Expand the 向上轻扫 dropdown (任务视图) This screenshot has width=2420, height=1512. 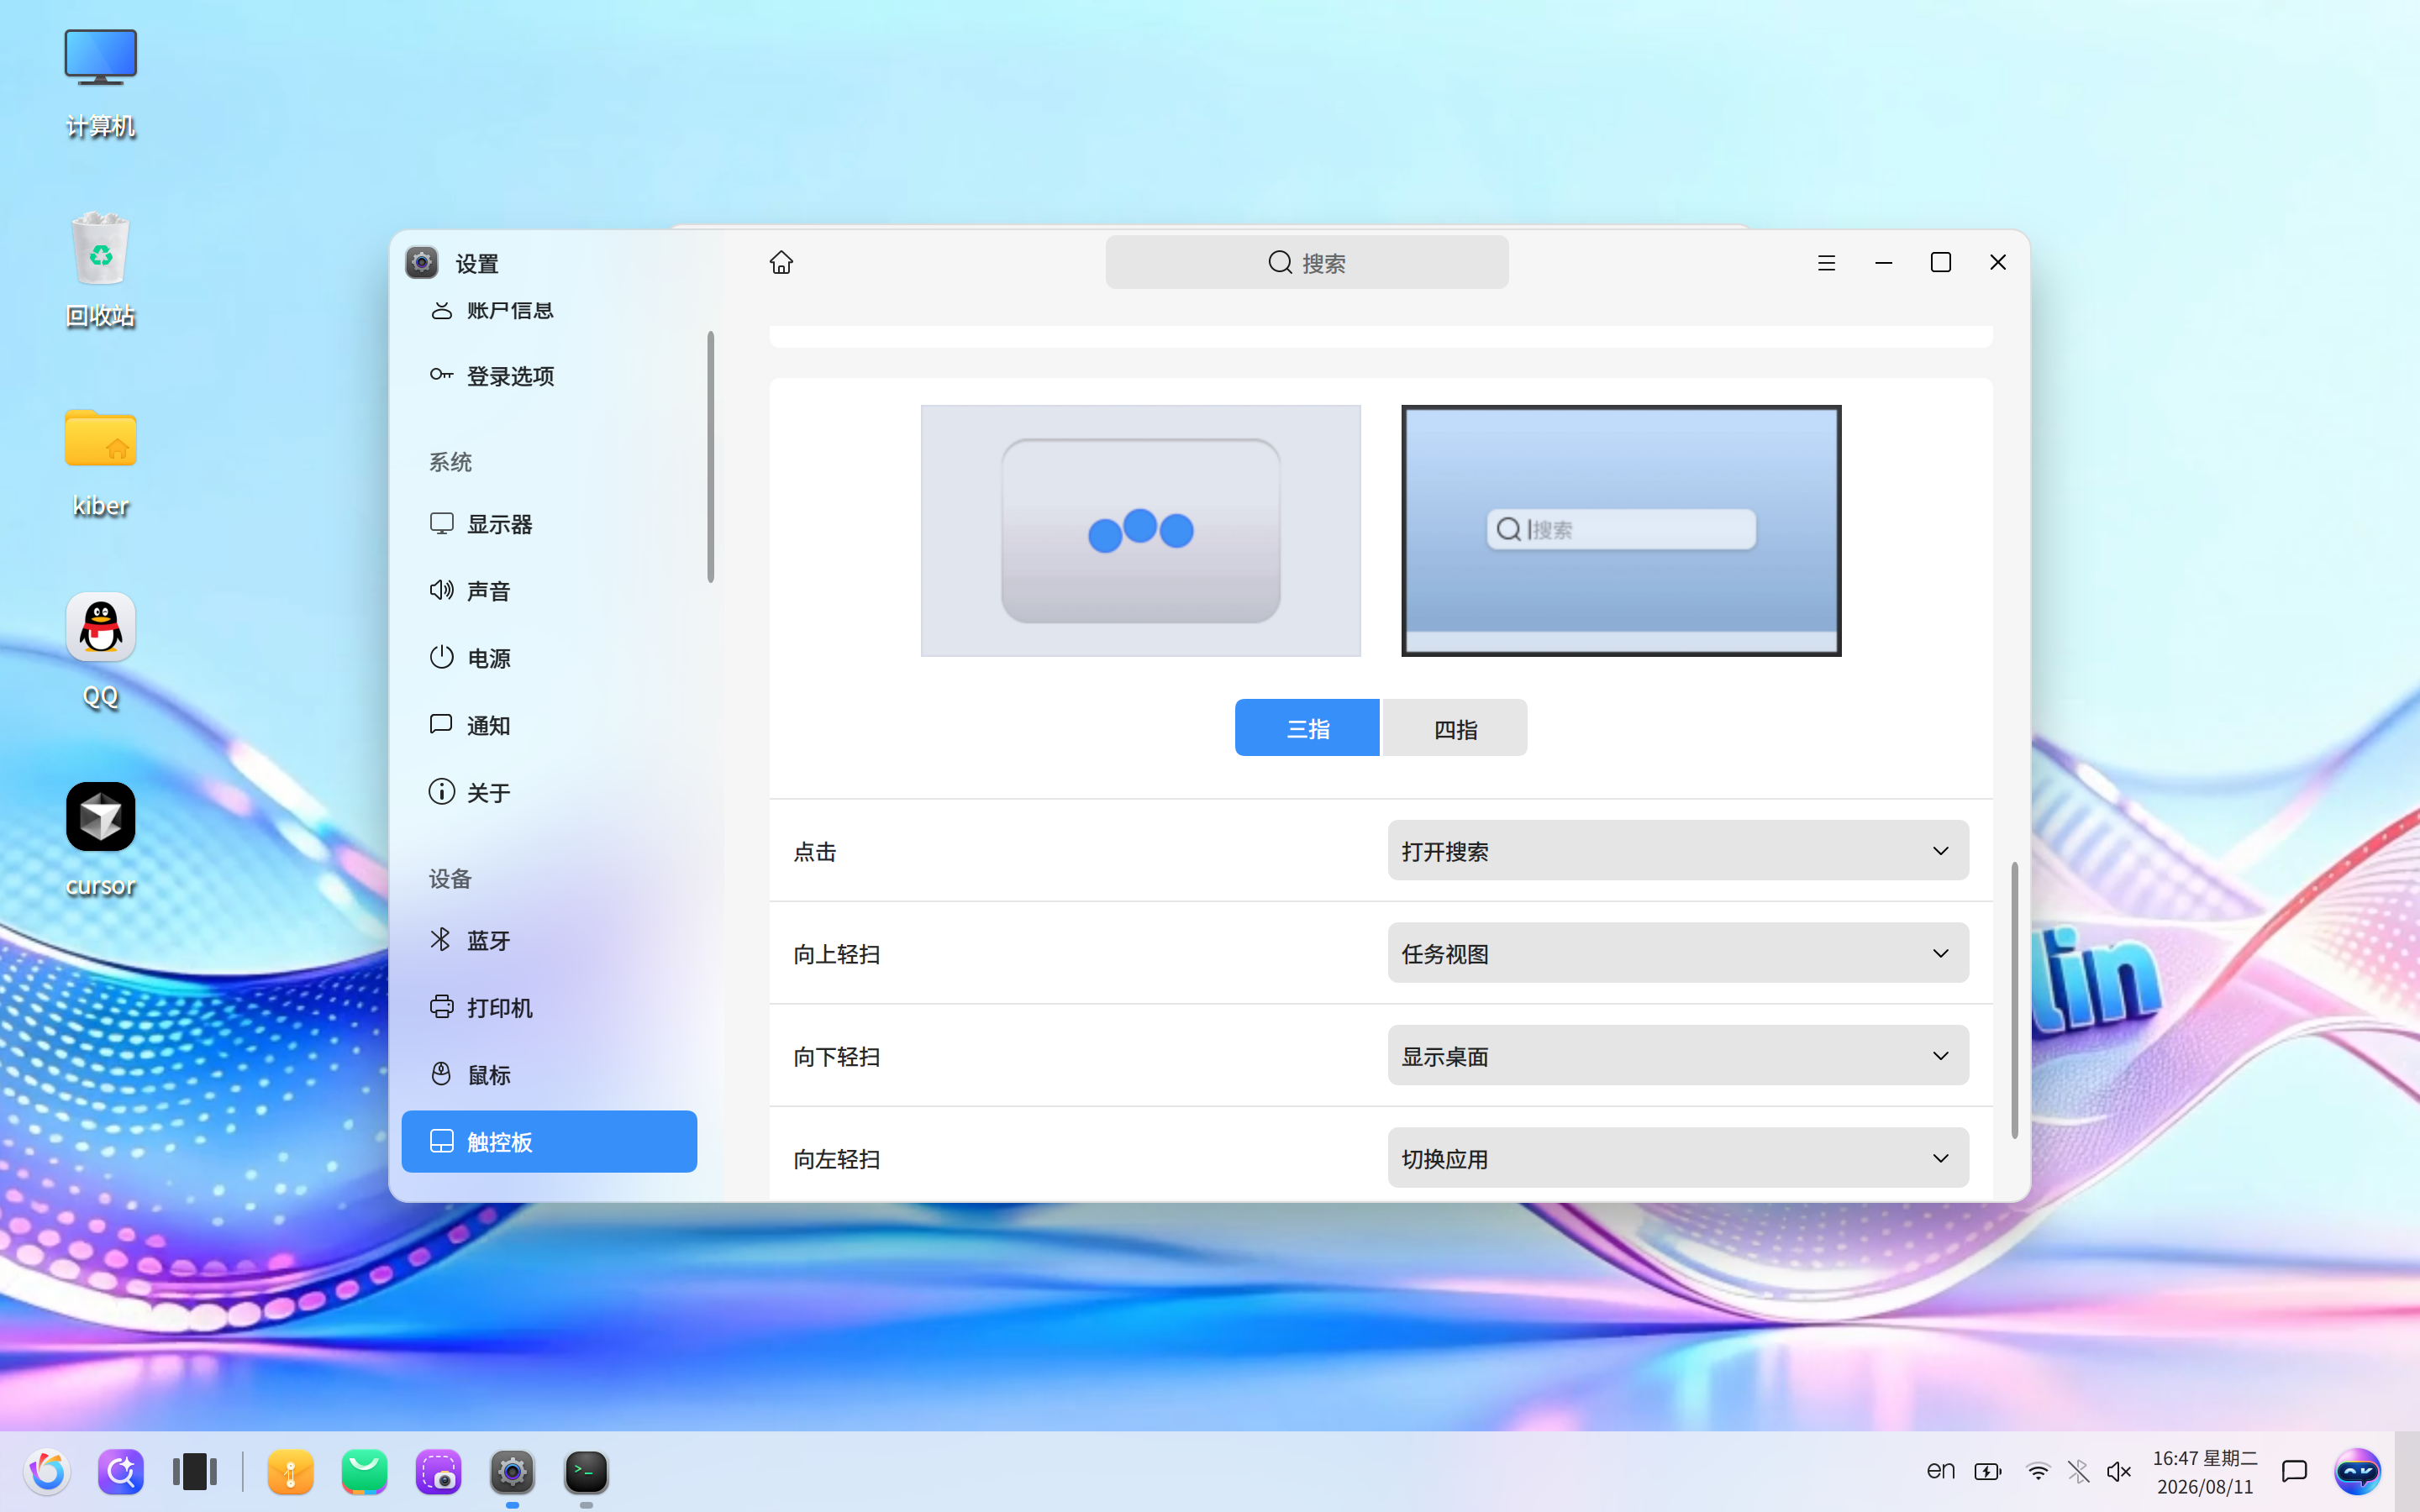[x=1678, y=953]
